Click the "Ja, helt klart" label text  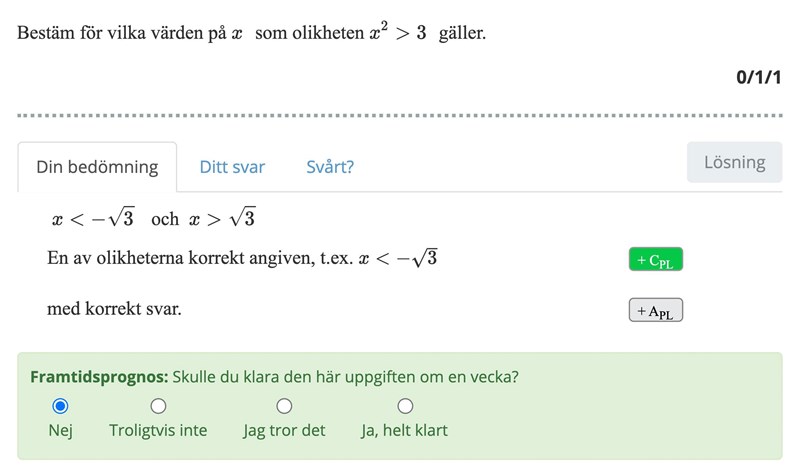[404, 431]
